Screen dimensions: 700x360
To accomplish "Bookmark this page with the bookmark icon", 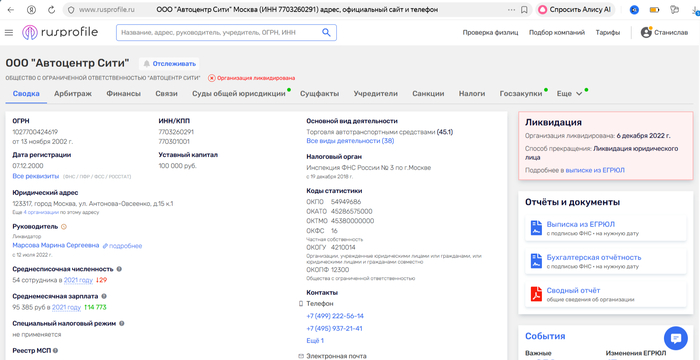I will (524, 9).
